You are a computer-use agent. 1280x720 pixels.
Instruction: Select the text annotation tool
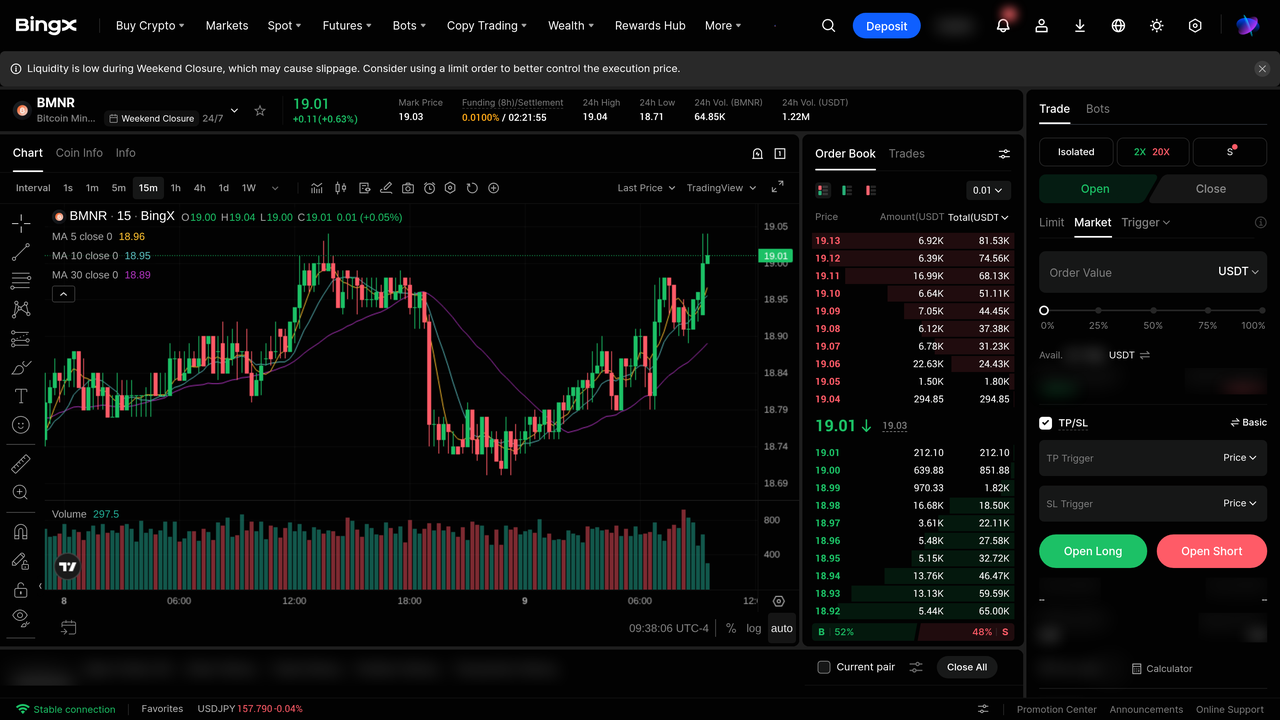click(20, 397)
